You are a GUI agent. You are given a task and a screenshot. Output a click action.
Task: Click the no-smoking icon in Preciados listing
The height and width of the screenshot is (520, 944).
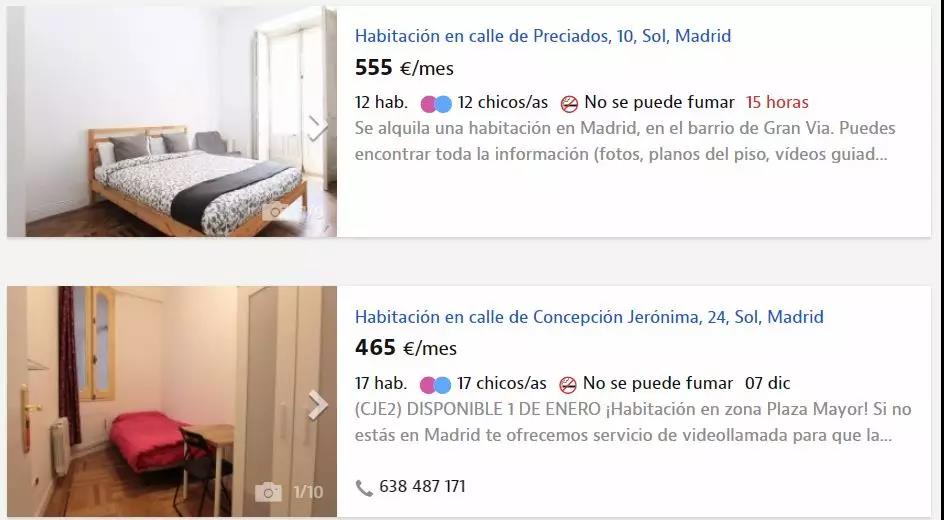(x=569, y=104)
